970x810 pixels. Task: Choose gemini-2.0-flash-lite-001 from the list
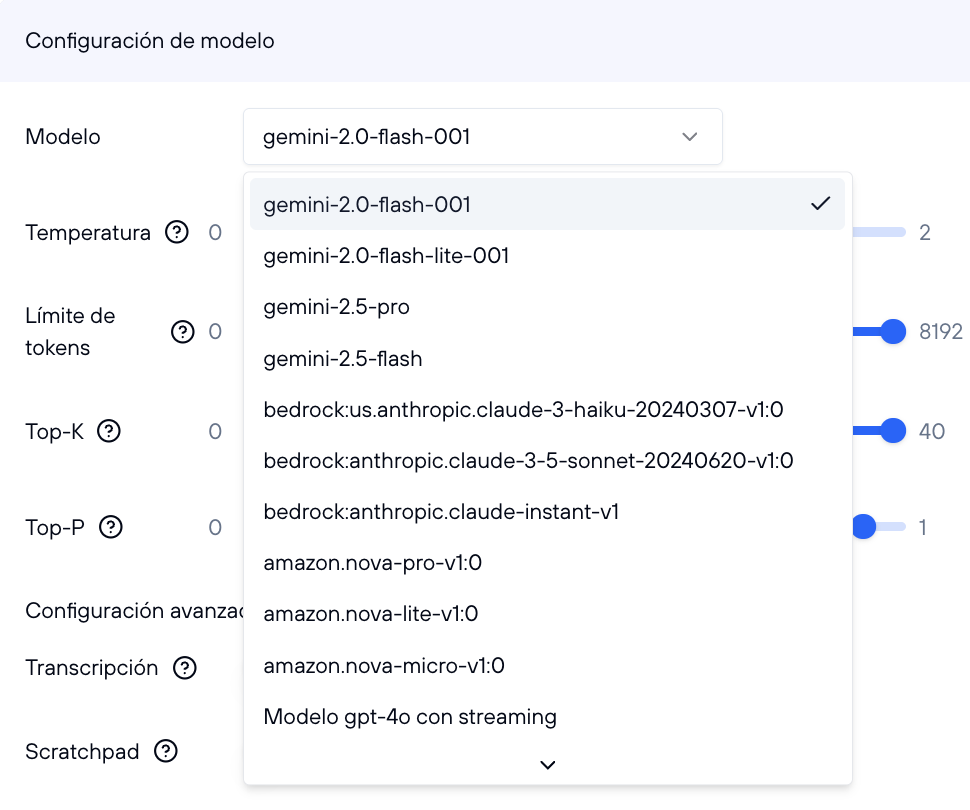coord(386,256)
